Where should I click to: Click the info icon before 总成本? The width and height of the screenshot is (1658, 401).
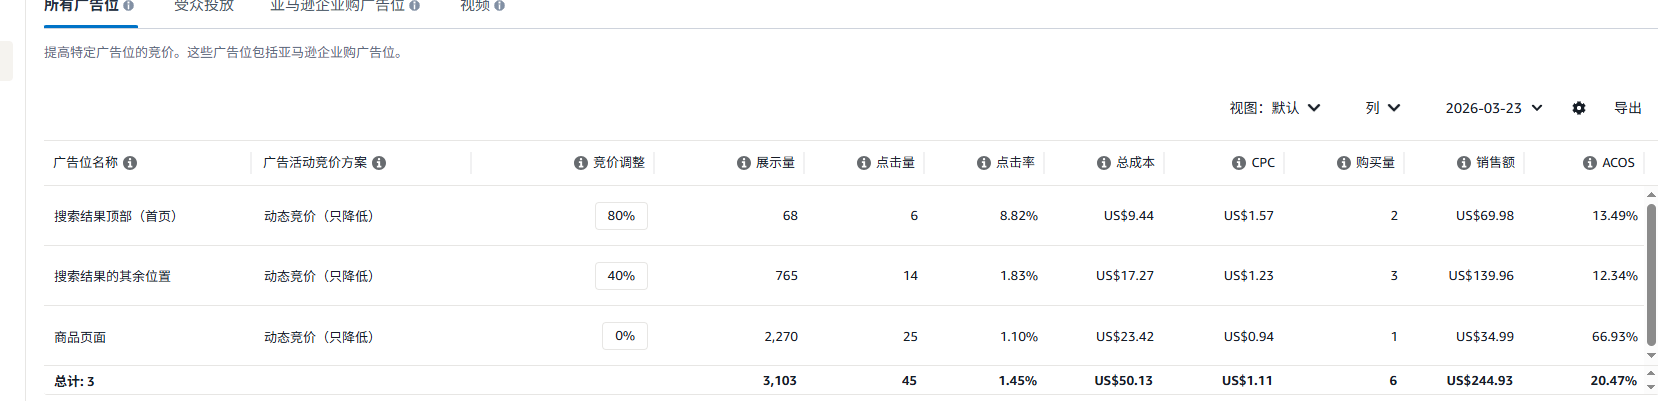(x=1104, y=163)
